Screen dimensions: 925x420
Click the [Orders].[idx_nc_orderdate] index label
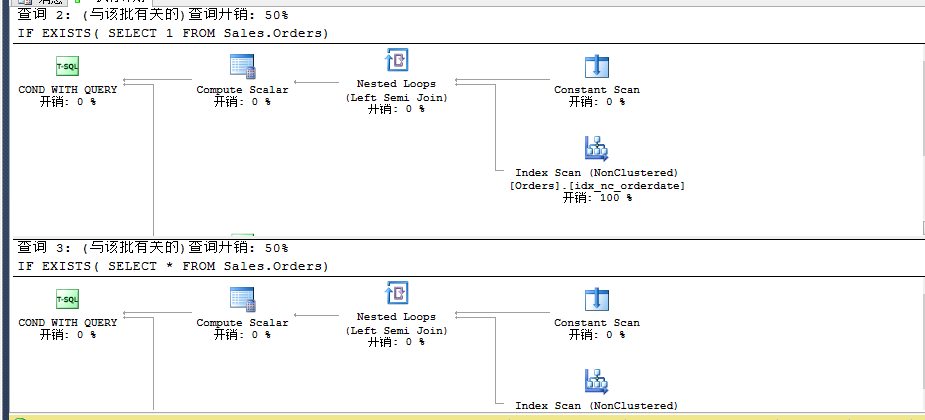point(597,185)
